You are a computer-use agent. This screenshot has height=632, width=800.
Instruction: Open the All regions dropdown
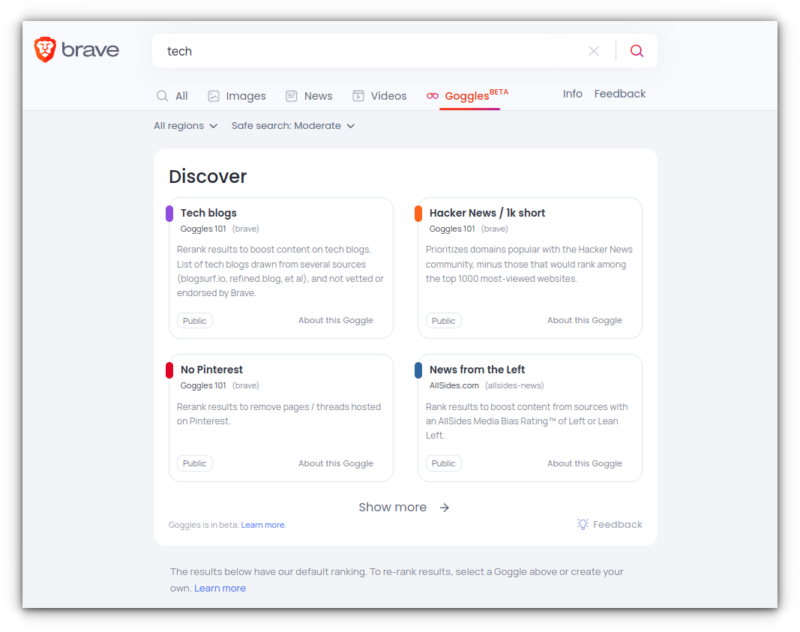click(186, 126)
